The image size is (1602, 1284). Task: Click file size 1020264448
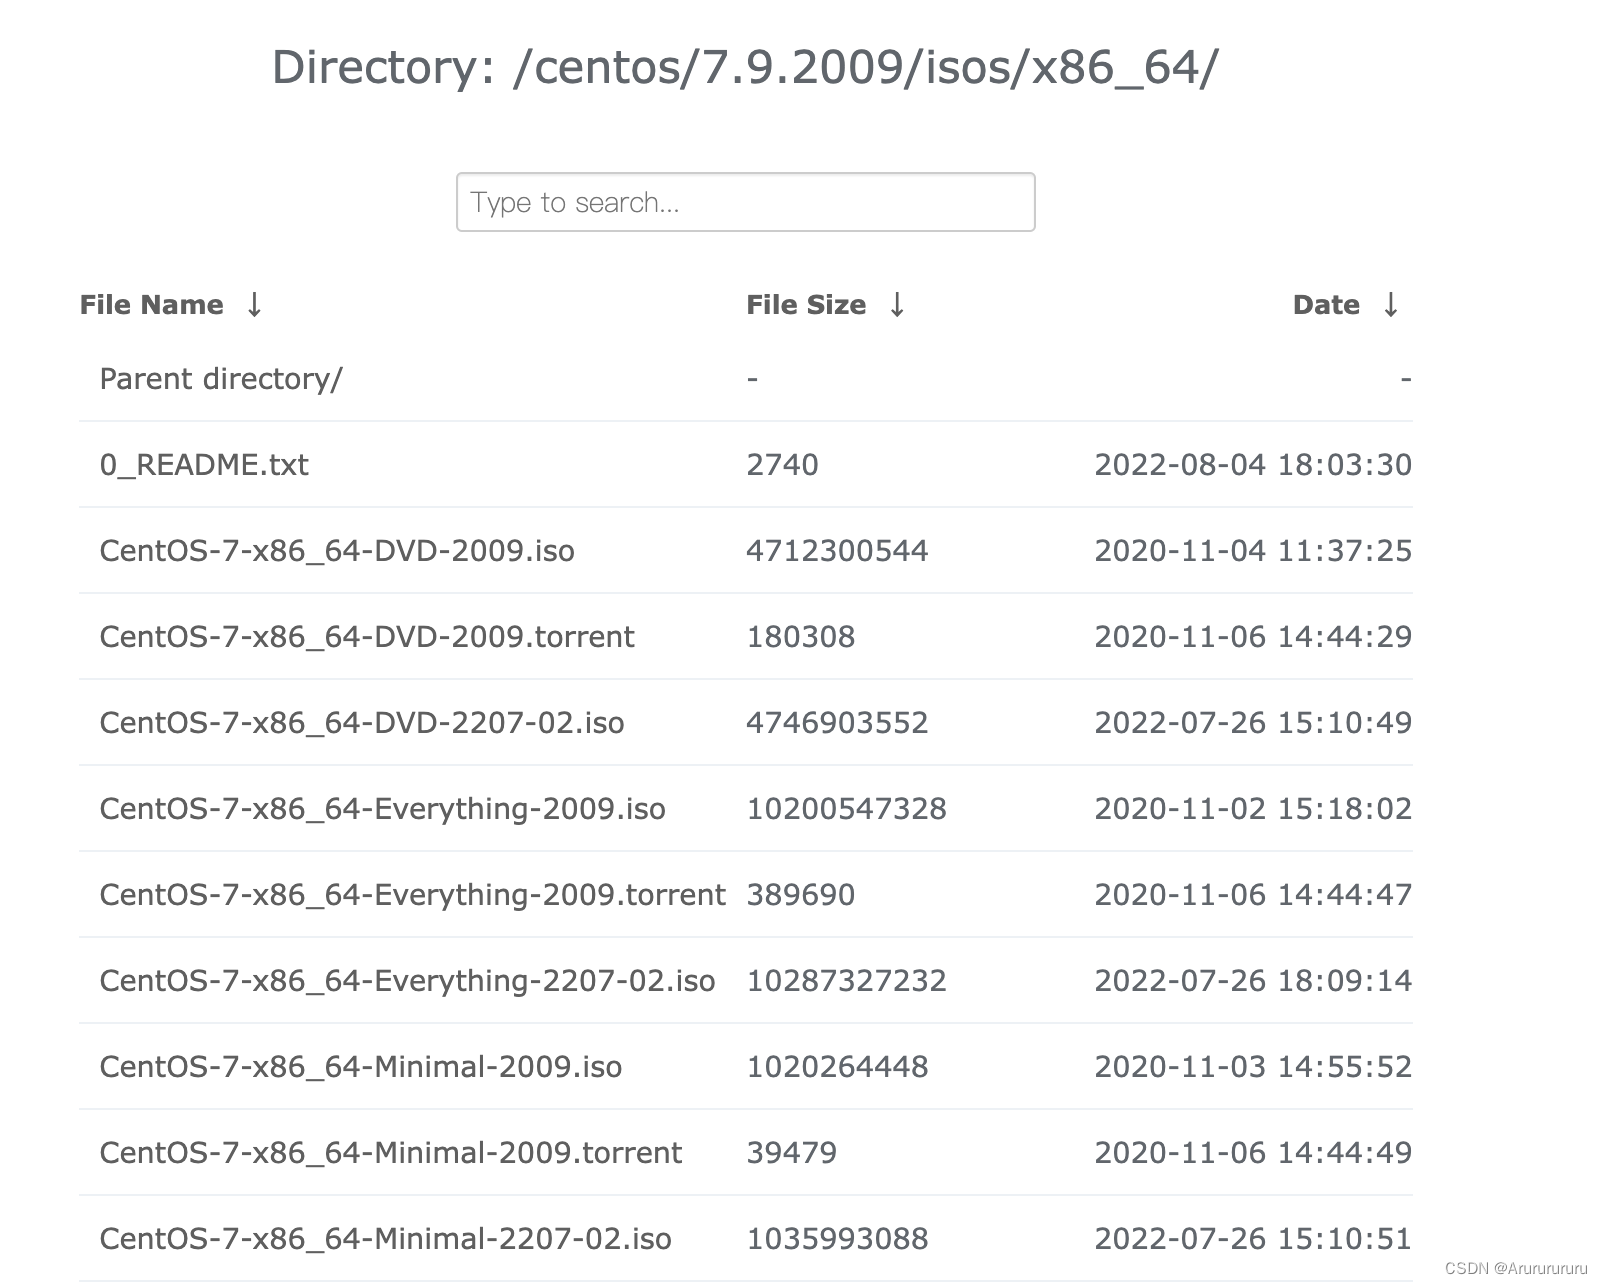click(x=837, y=1067)
